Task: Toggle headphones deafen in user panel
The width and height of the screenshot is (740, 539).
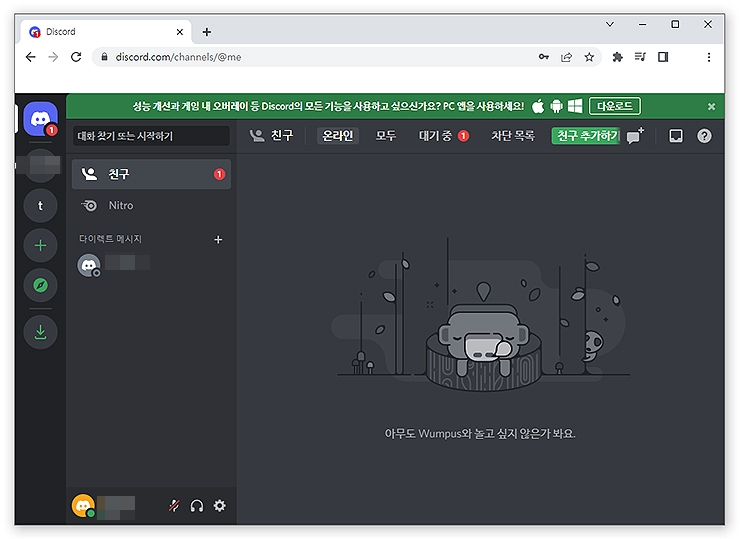Action: coord(197,506)
